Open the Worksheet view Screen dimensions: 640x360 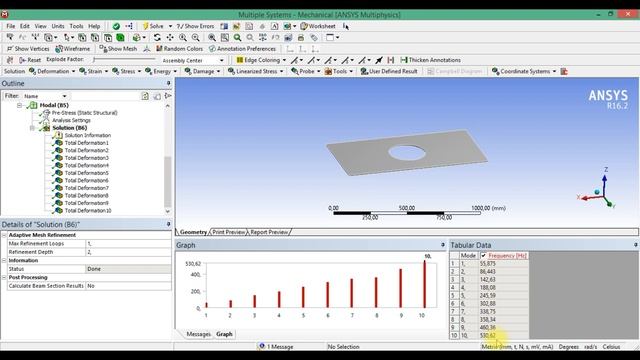pos(318,26)
